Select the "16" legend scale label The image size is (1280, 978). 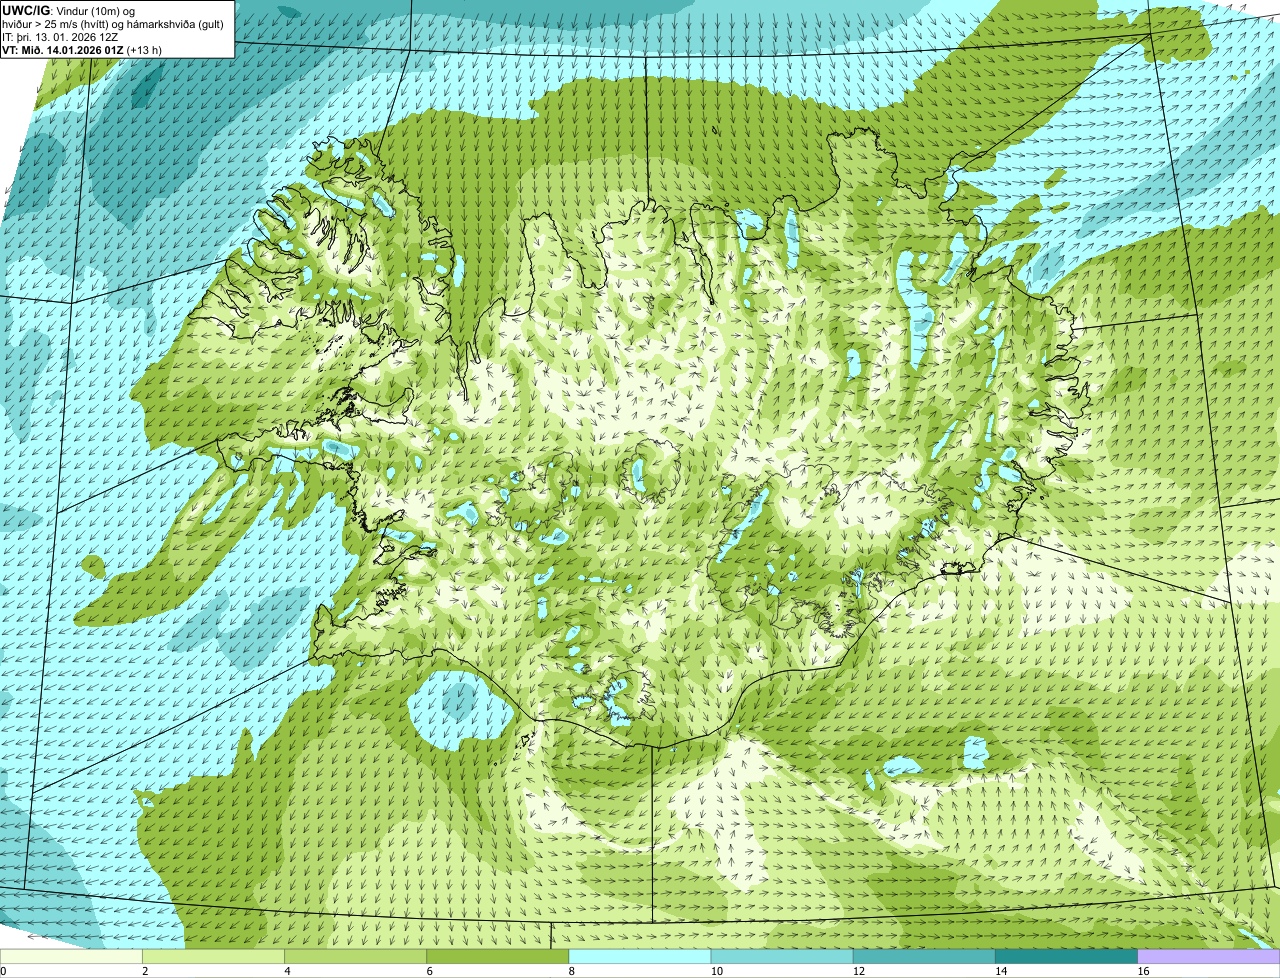(1142, 971)
